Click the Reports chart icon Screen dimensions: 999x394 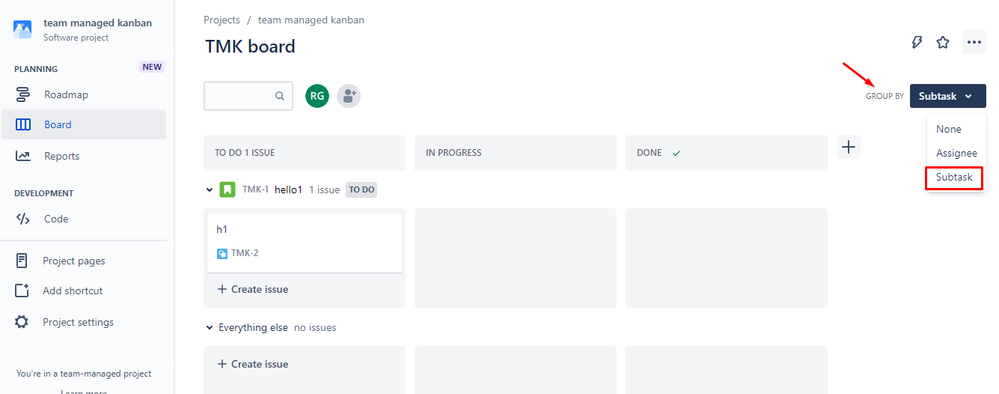pos(23,156)
